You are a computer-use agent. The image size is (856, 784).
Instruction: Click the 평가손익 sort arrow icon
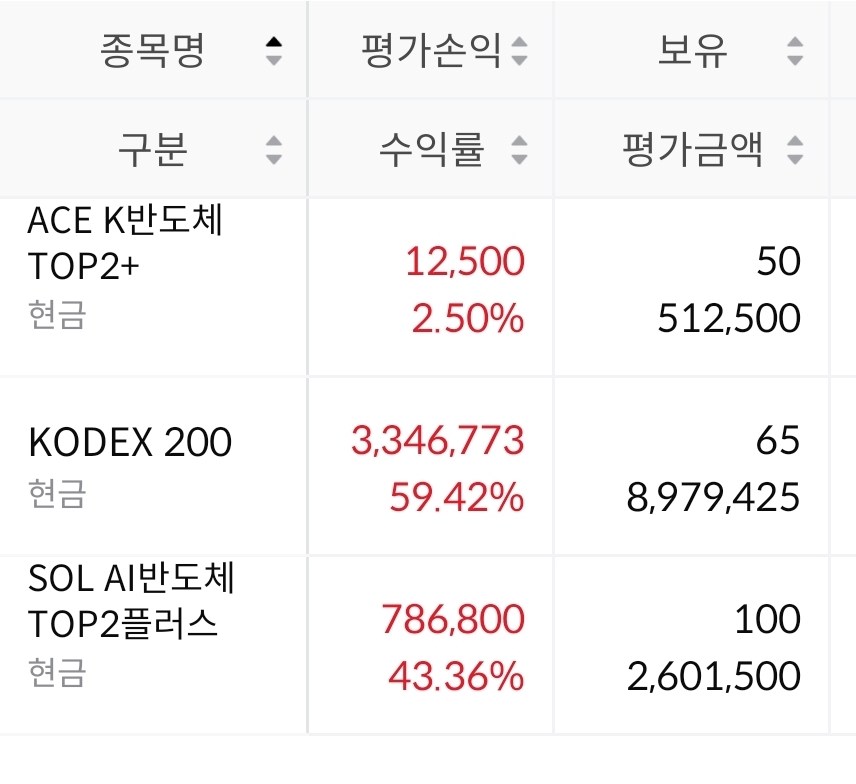[519, 51]
